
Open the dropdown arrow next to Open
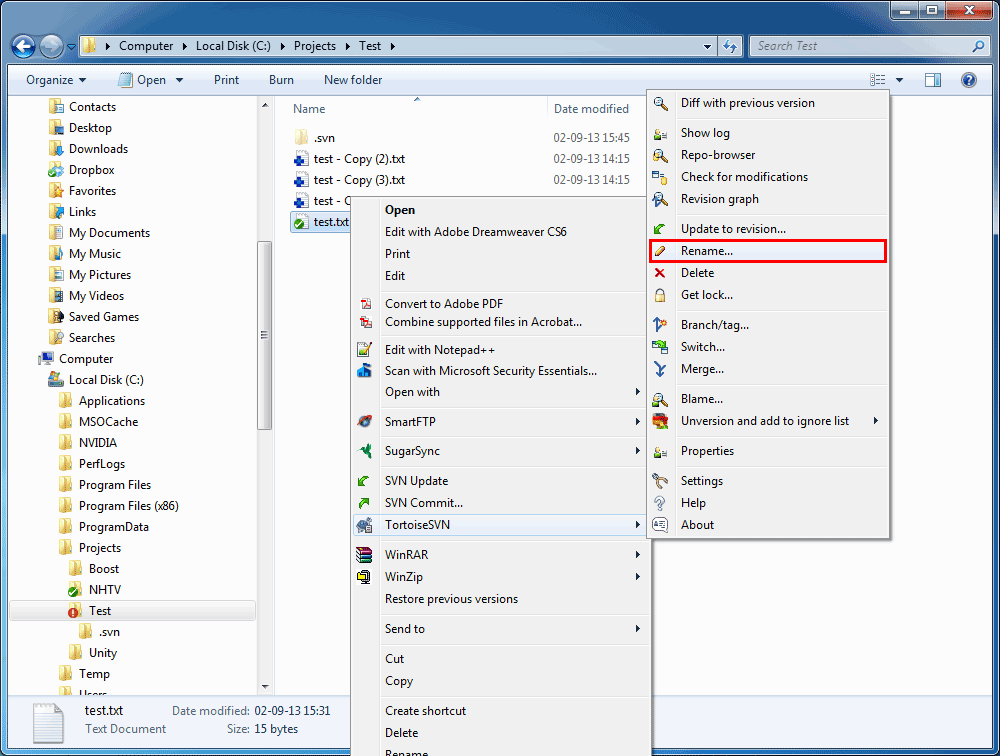(x=179, y=80)
